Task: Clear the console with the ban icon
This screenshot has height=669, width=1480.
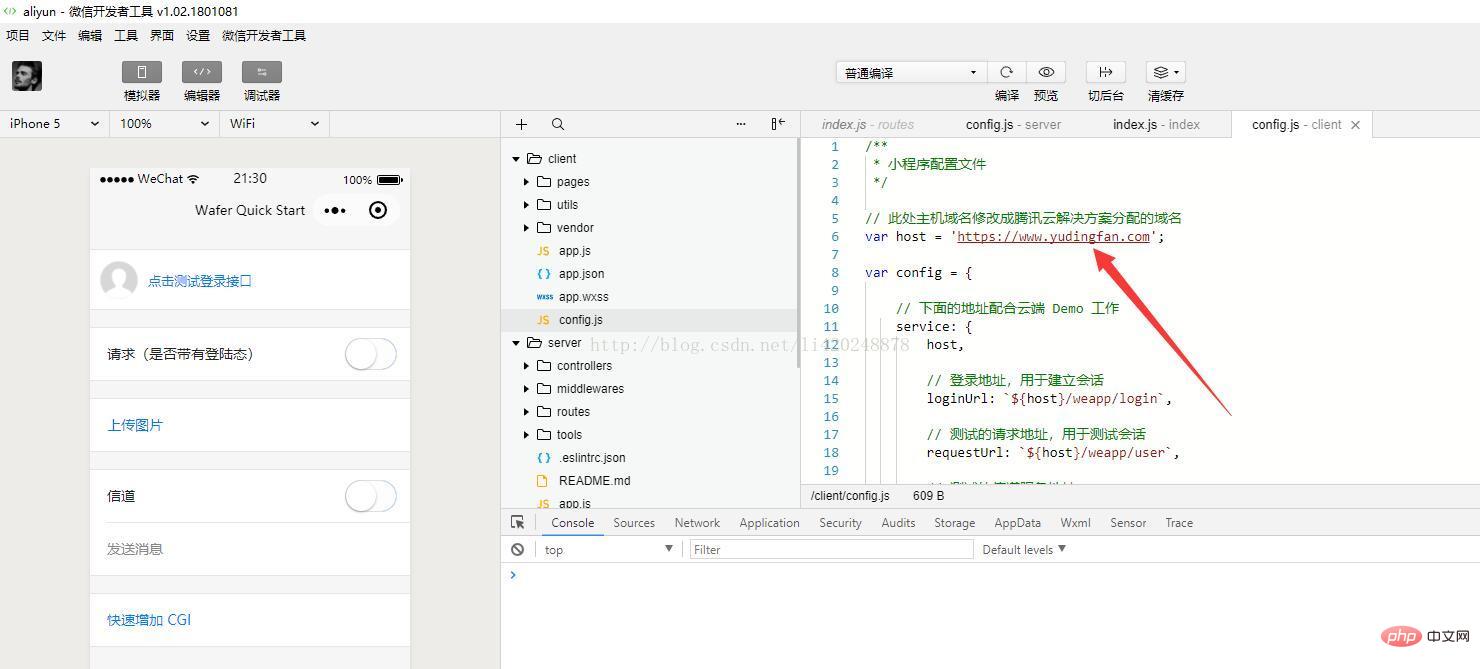Action: (x=517, y=549)
